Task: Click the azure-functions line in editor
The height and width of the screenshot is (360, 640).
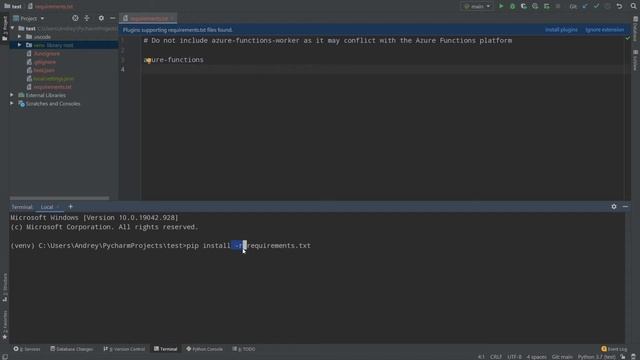Action: tap(173, 60)
